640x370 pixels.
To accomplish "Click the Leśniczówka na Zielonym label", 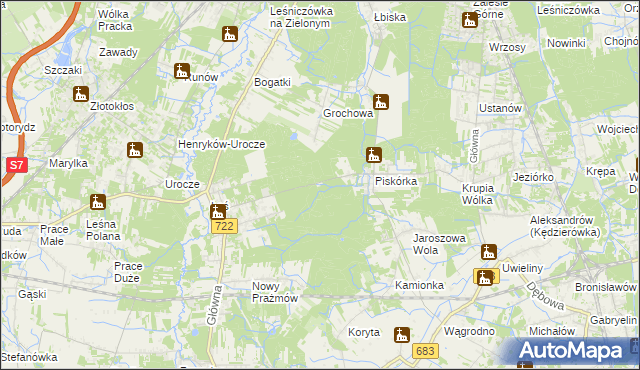I will point(301,18).
